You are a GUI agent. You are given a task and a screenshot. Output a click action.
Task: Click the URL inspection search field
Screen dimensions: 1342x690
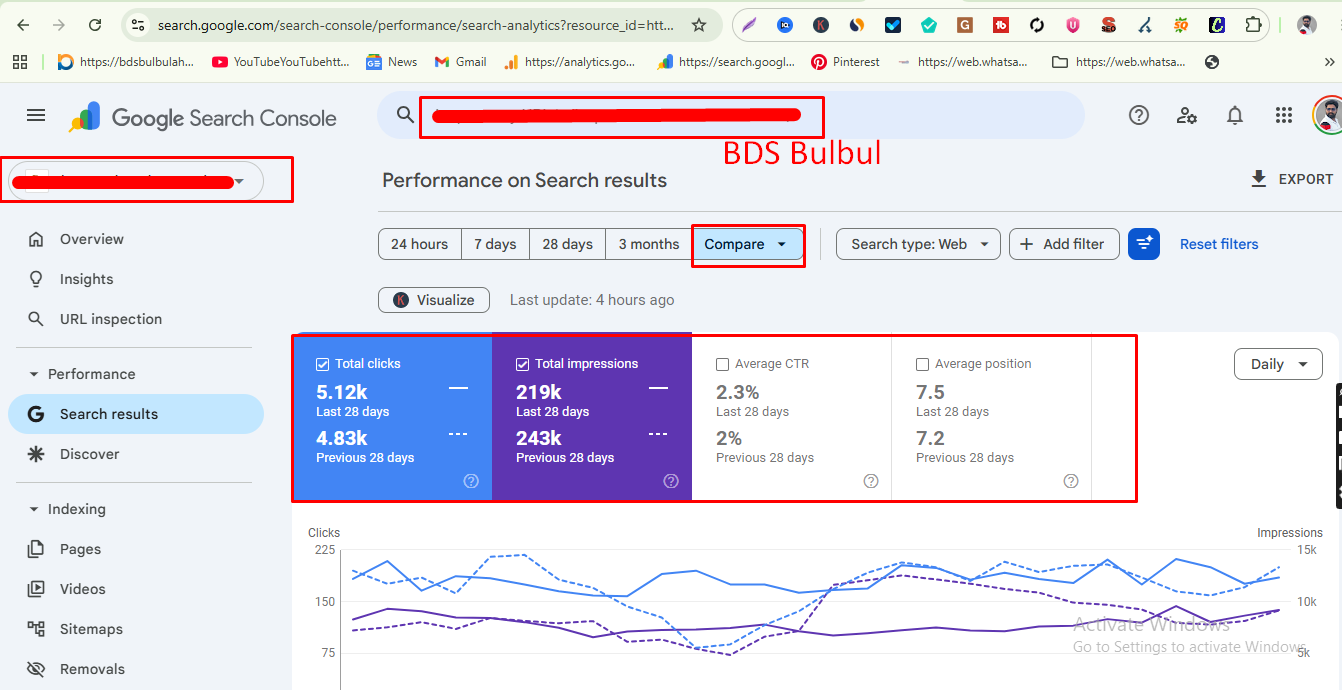[730, 116]
